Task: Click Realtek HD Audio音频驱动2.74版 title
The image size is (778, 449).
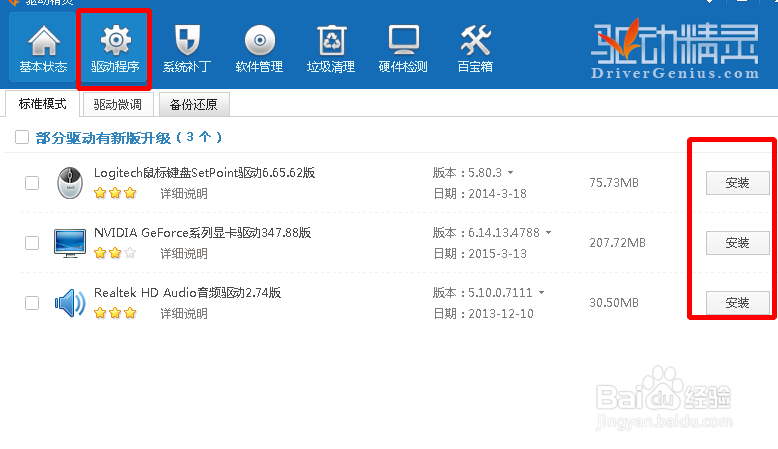Action: (188, 293)
